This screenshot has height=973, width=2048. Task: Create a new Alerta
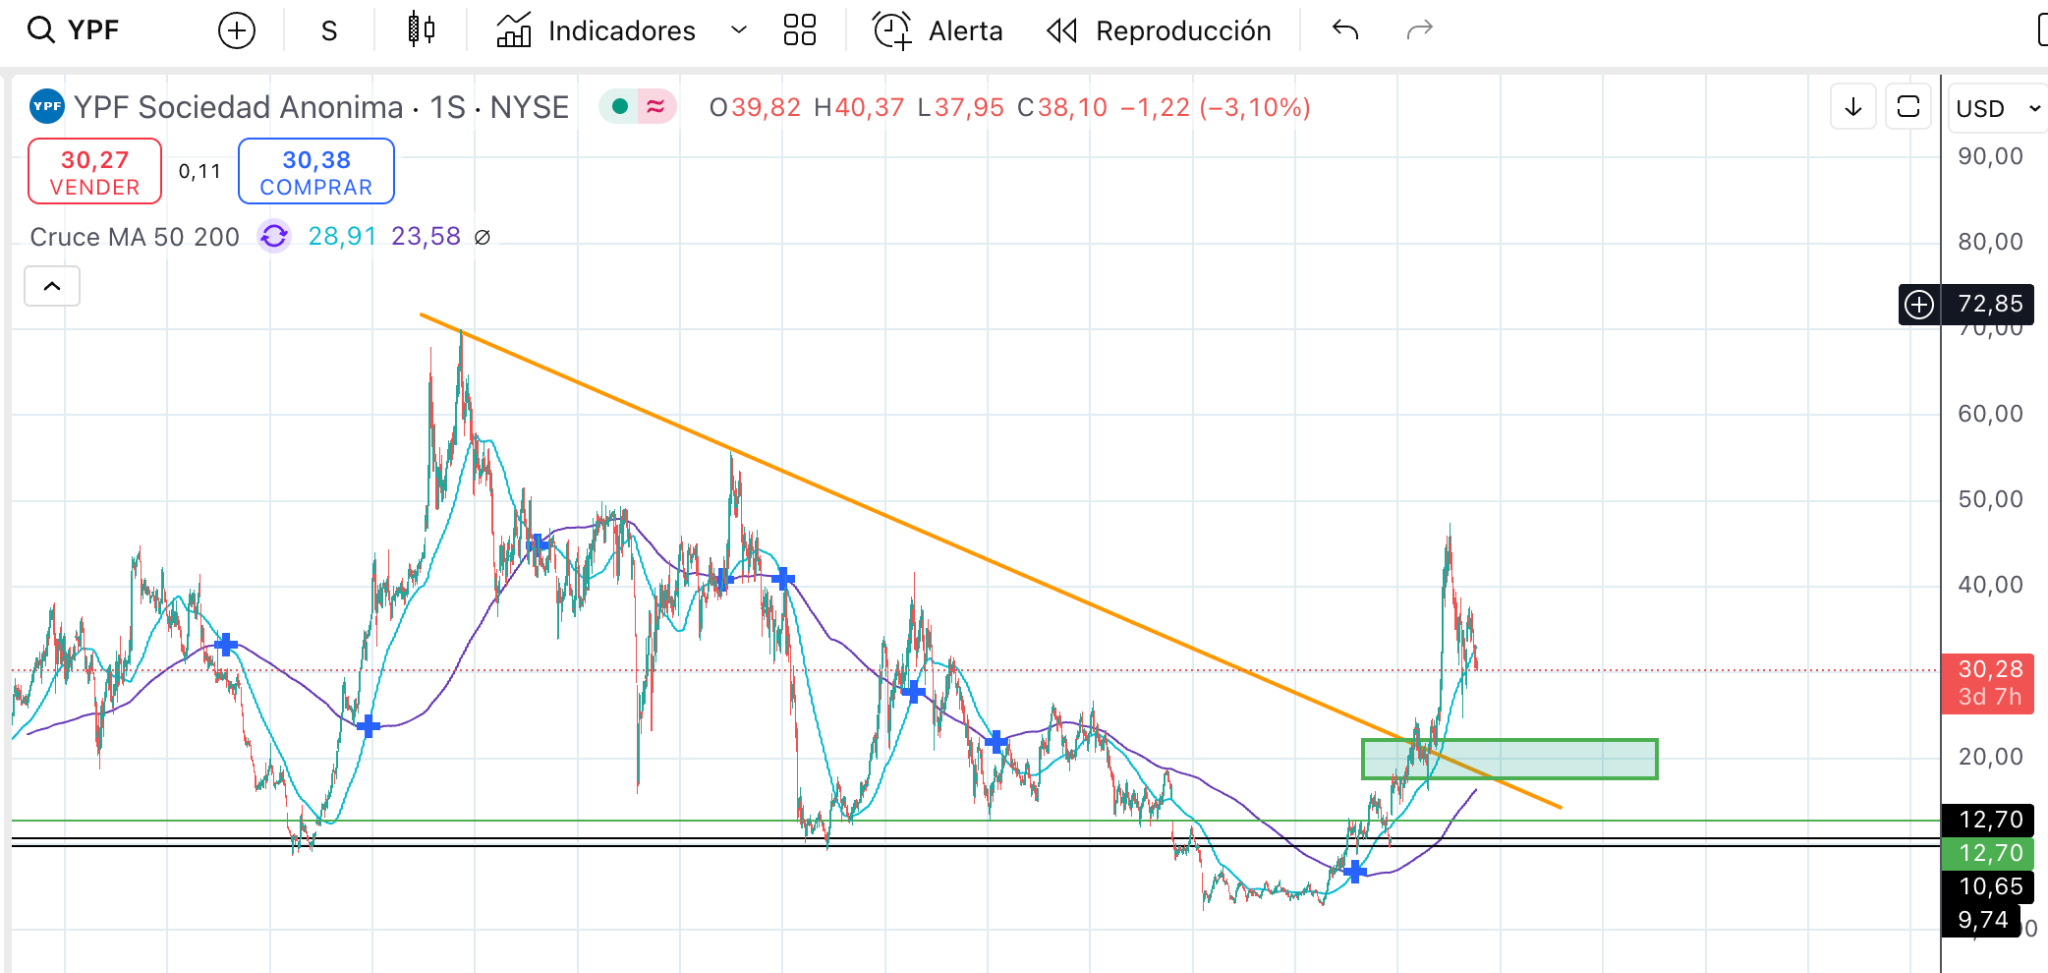937,31
